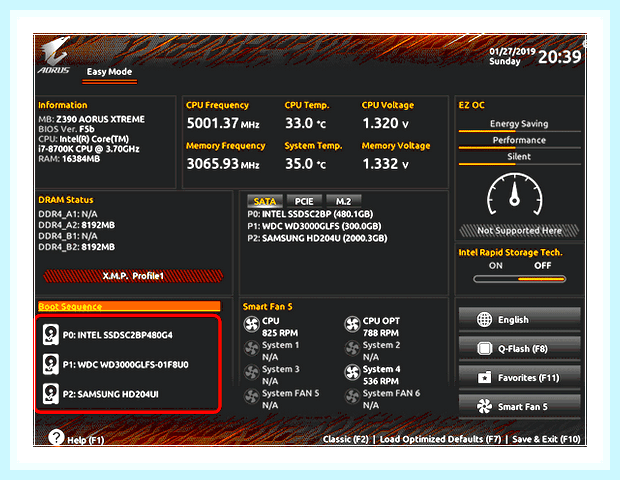Click the Smart Fan 5 button fan icon
The height and width of the screenshot is (480, 620).
484,406
